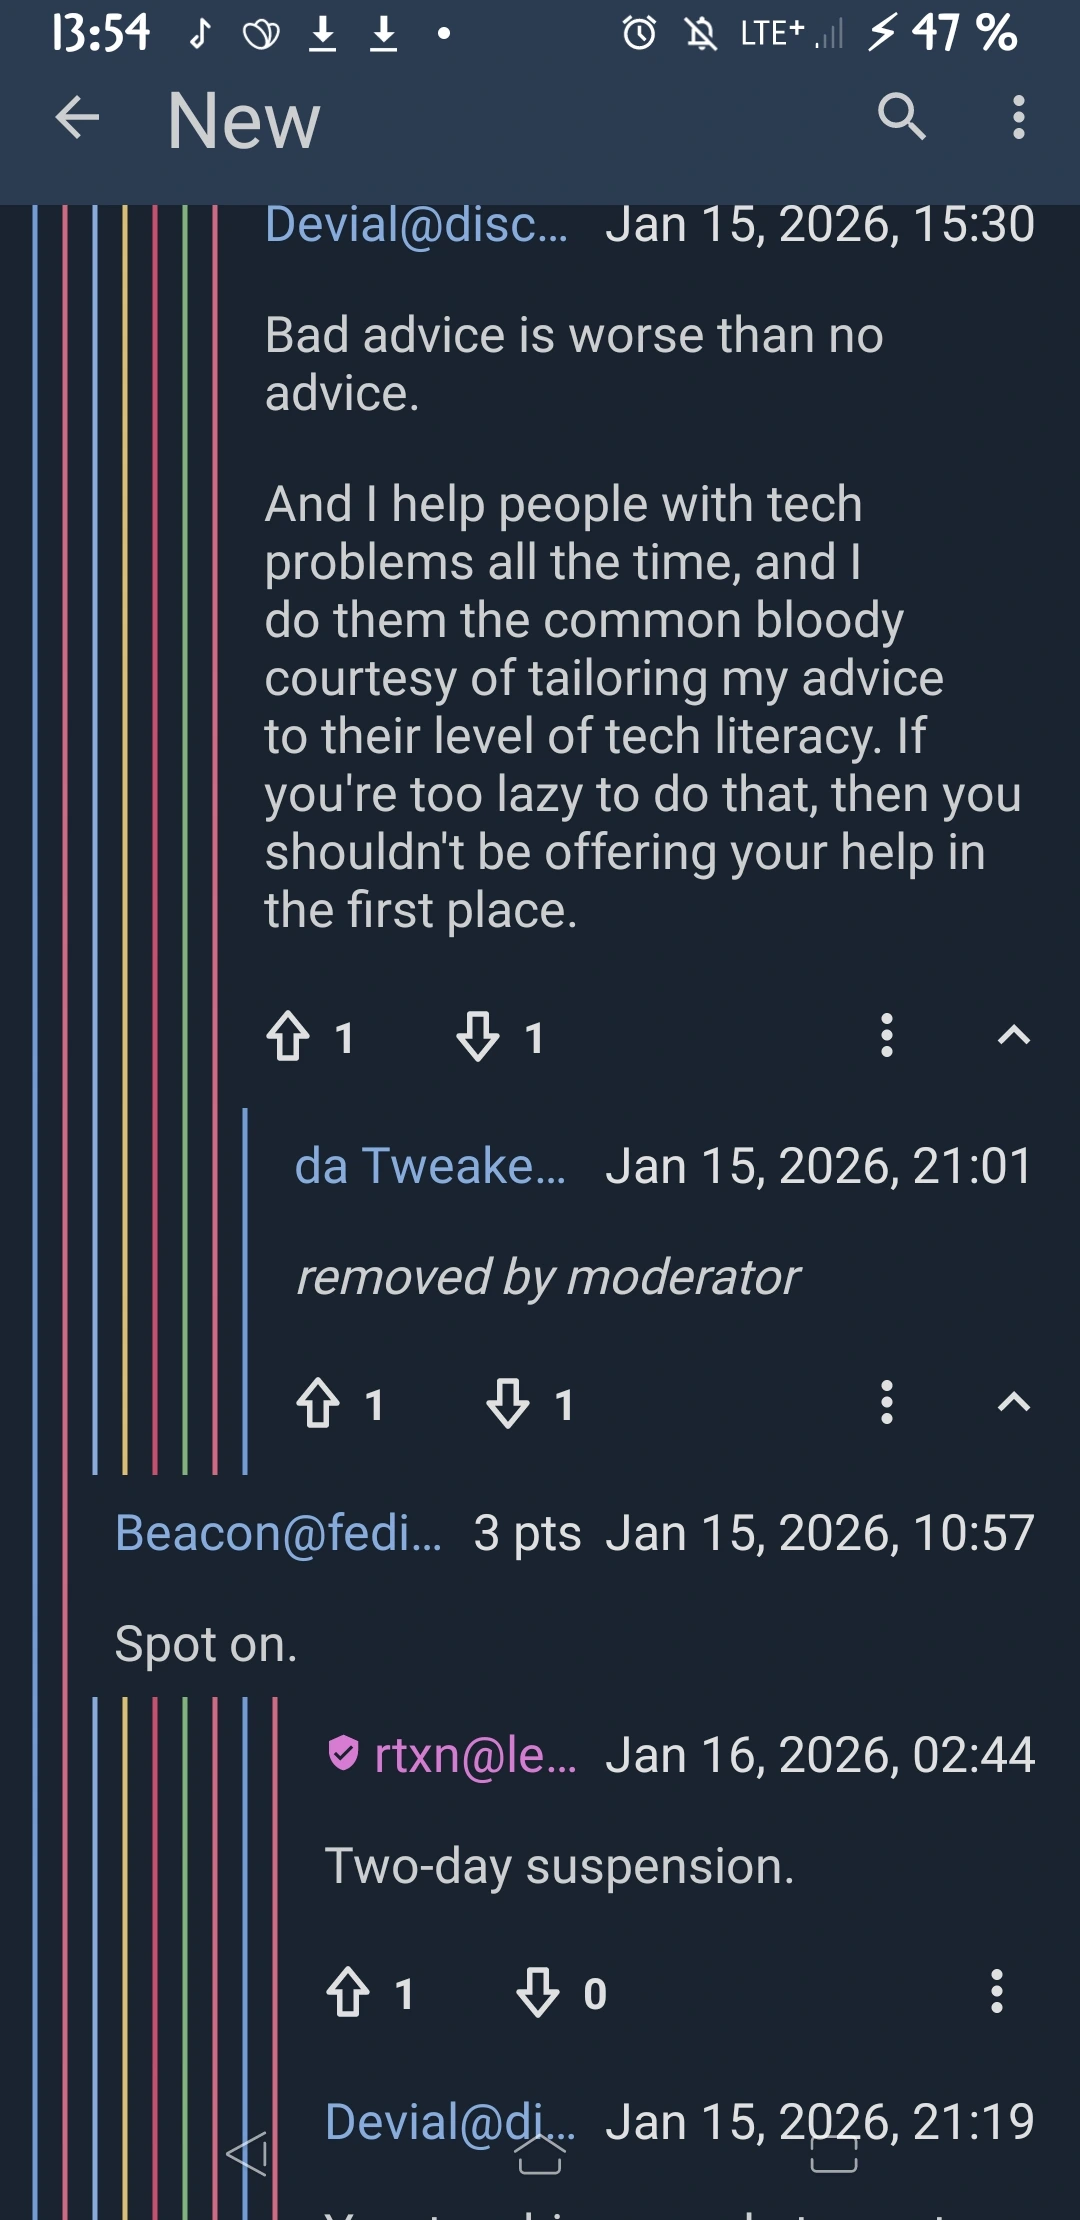Open options for the removed comment
This screenshot has width=1080, height=2220.
click(x=886, y=1403)
